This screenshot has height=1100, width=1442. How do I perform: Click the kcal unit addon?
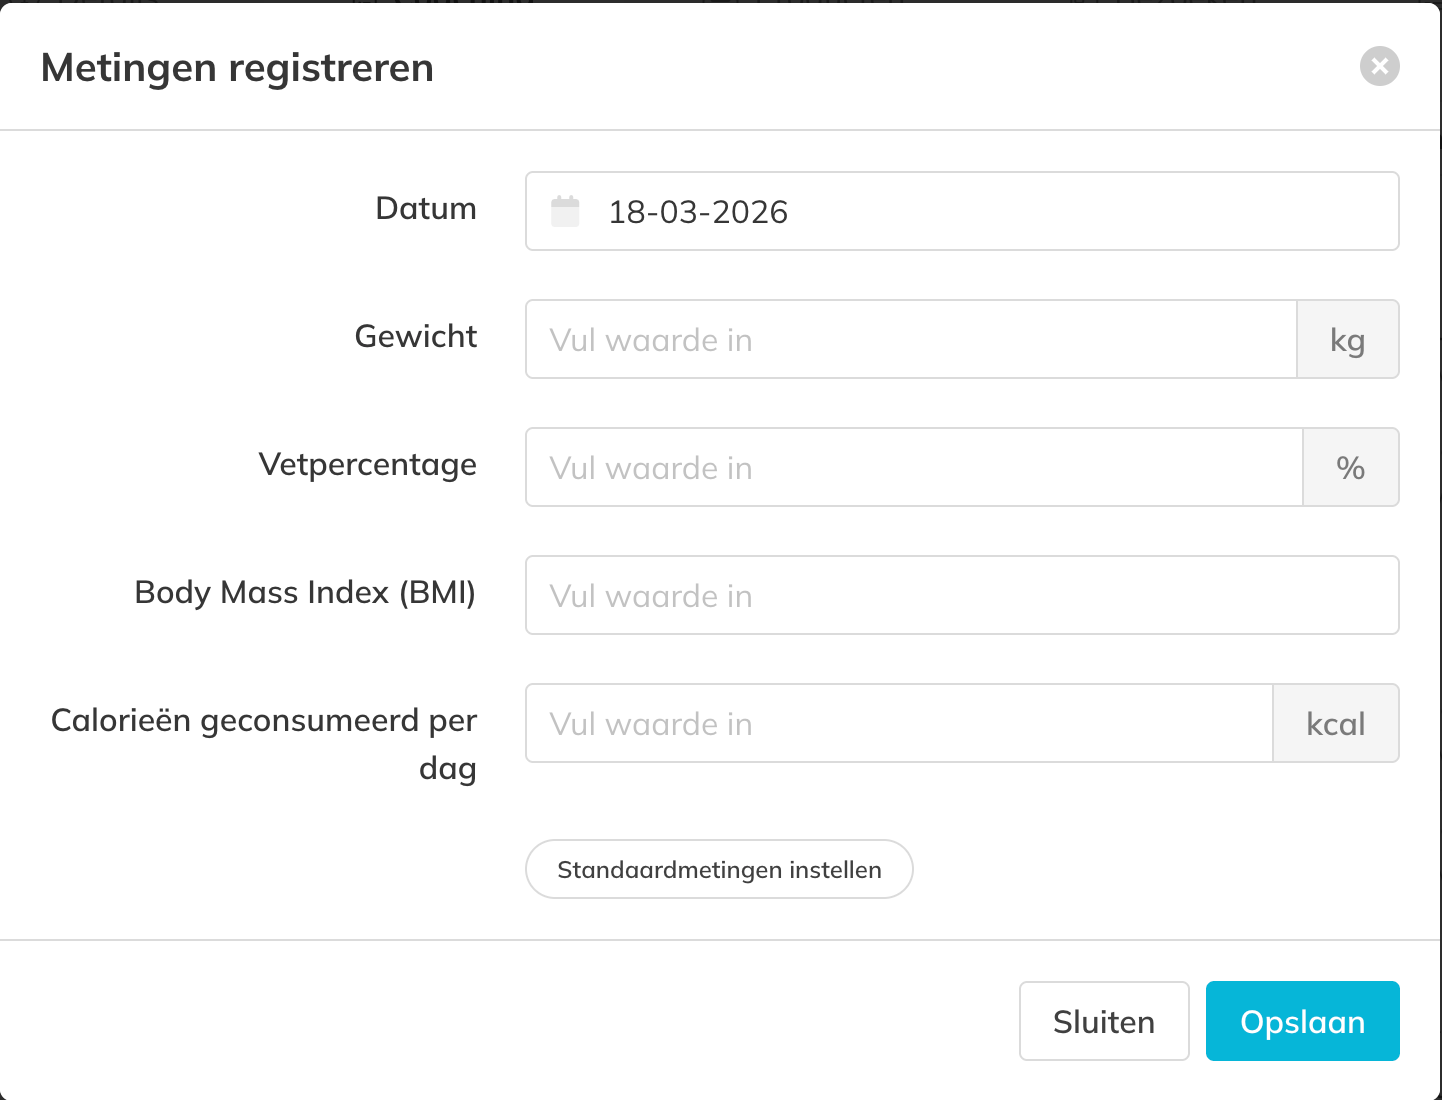tap(1335, 724)
